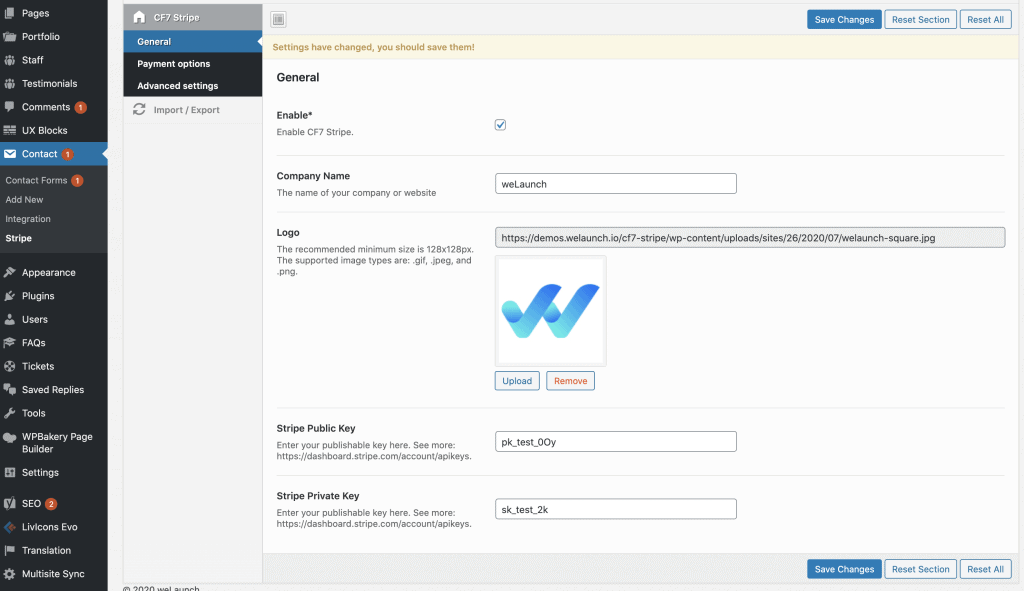Click the Import / Export refresh icon
Viewport: 1024px width, 591px height.
click(139, 110)
